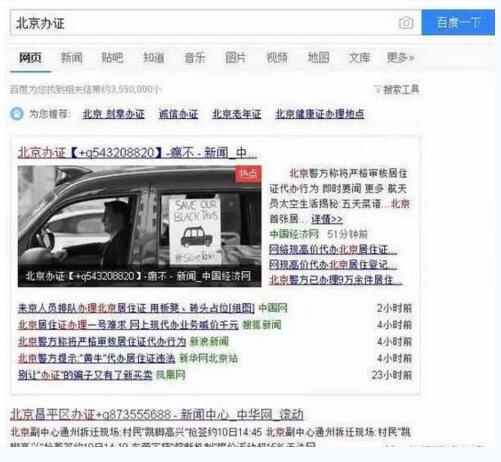Viewport: 501px width, 462px height.
Task: Click the 中国网 source label
Action: click(273, 308)
